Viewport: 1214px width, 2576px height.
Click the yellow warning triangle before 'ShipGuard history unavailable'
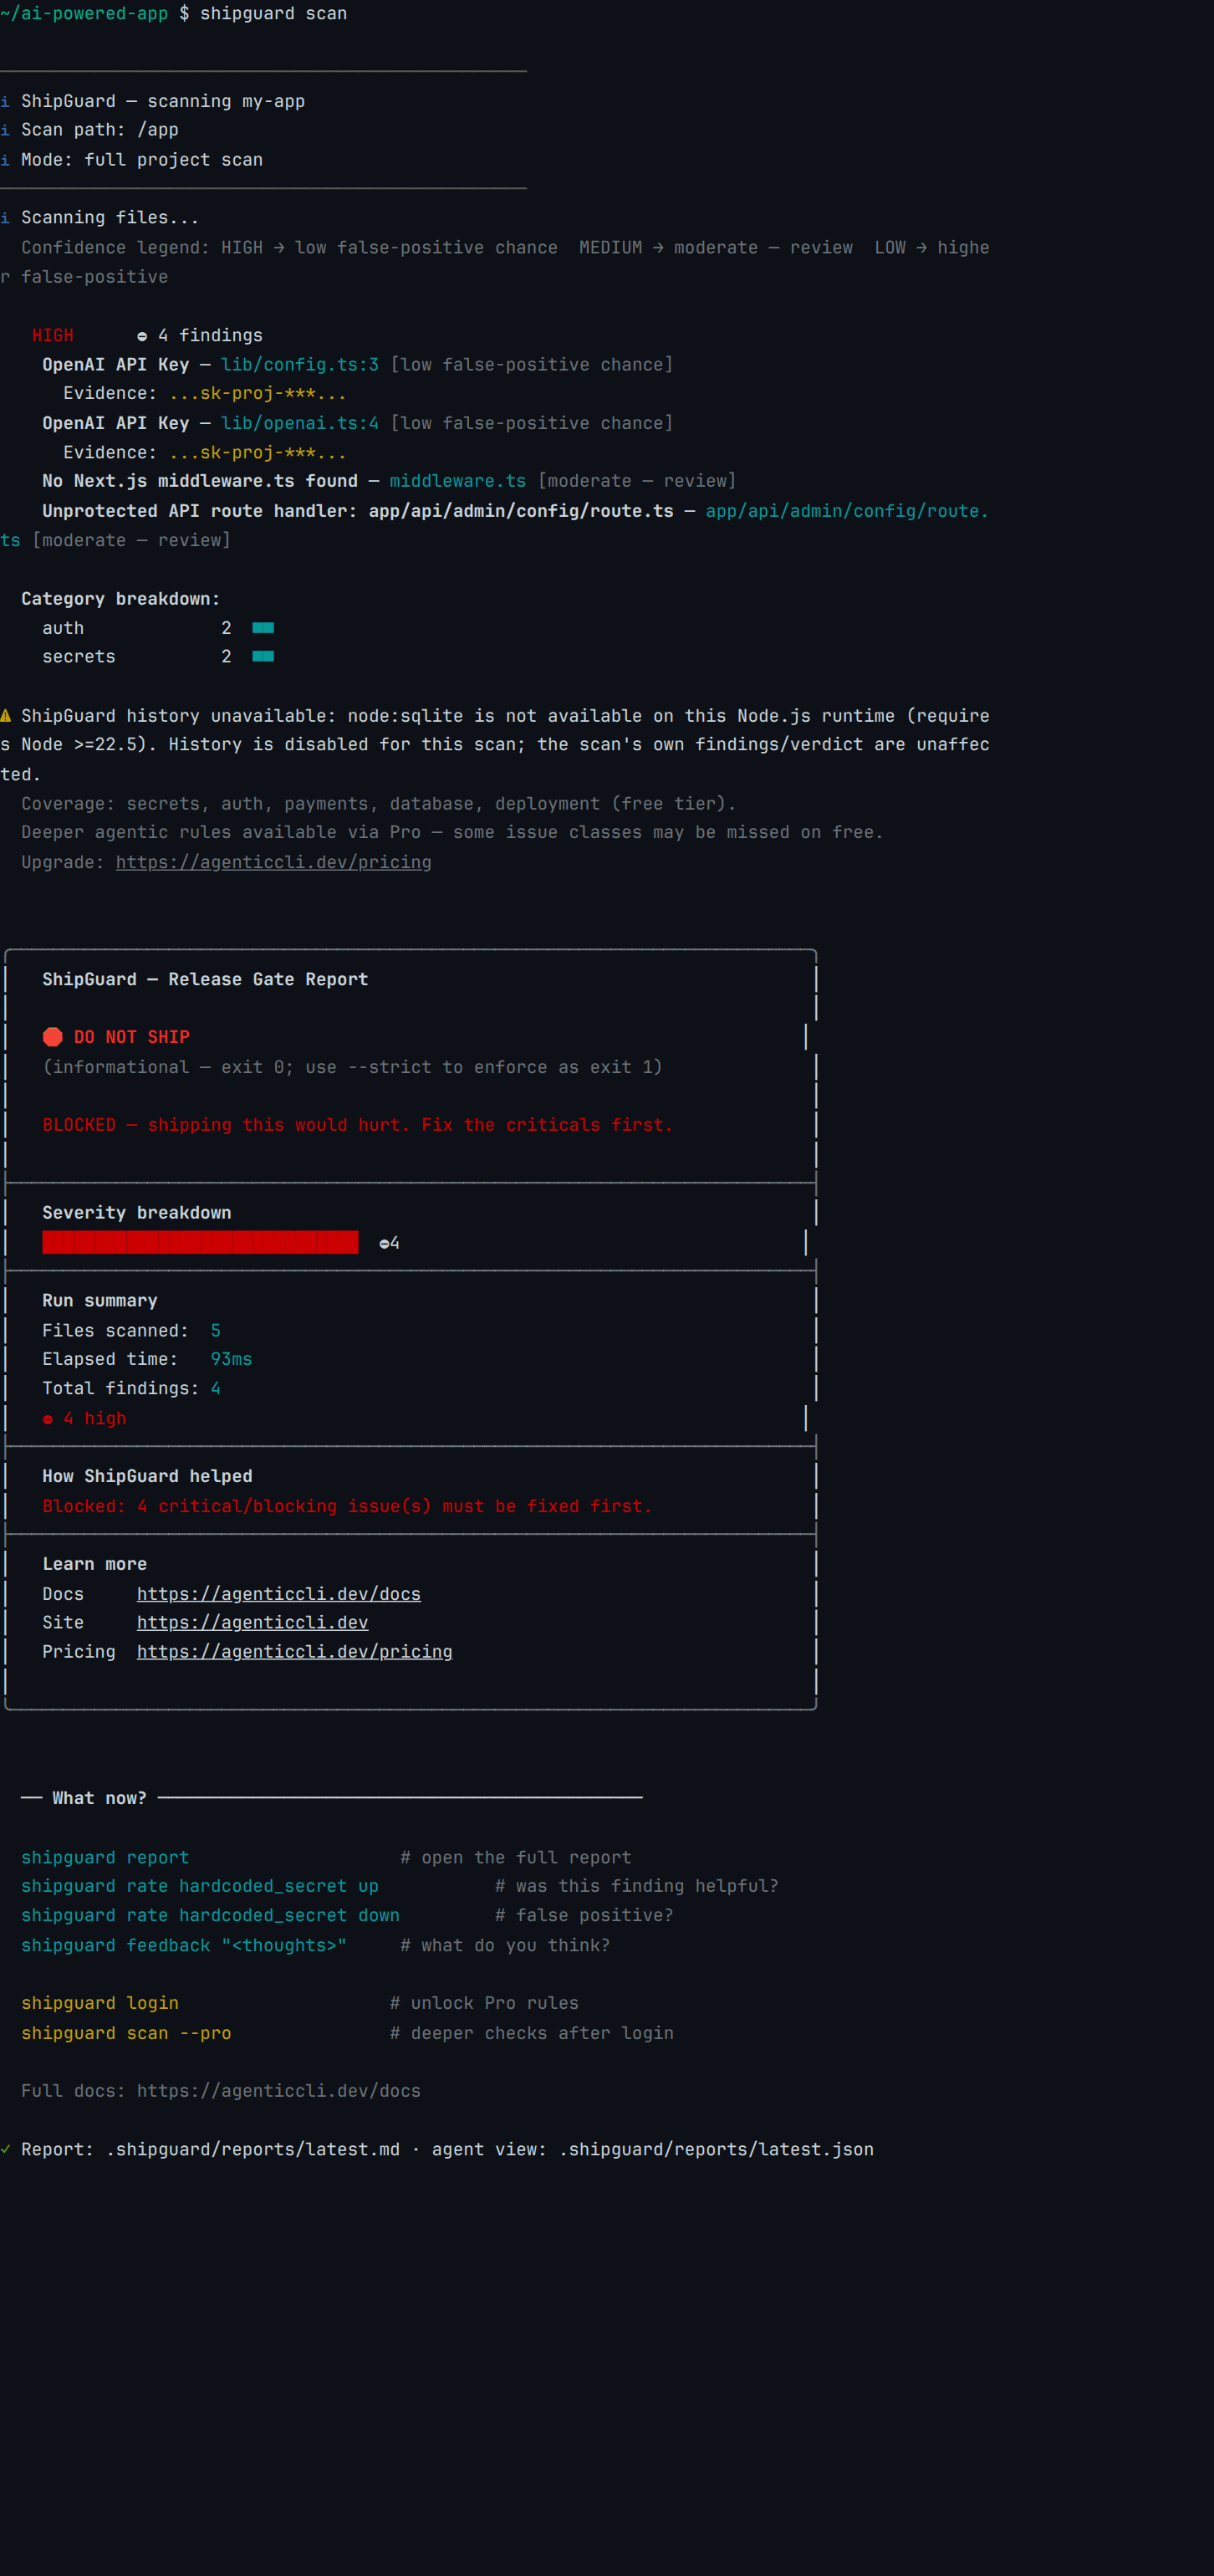pos(5,716)
